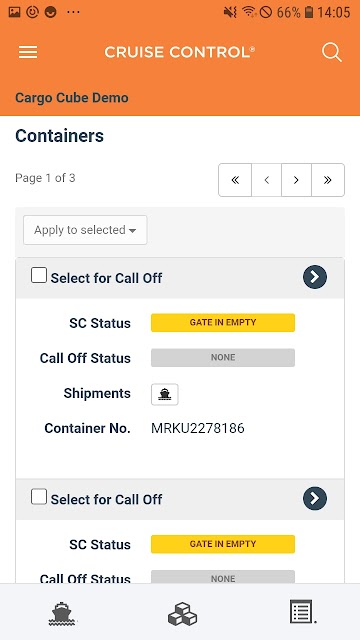
Task: Jump to the last page of containers
Action: (328, 180)
